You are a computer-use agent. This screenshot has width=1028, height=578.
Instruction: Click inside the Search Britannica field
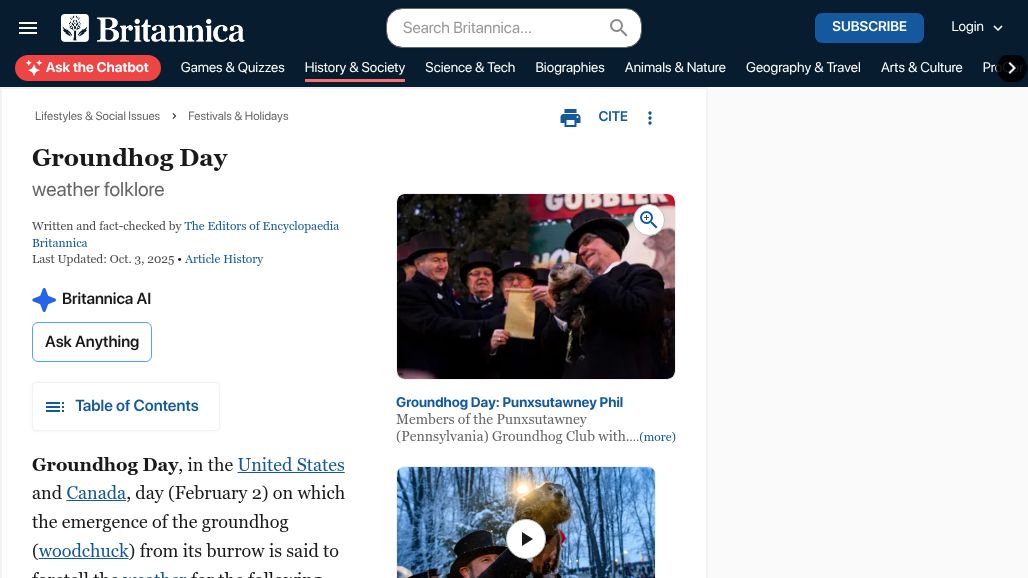[x=500, y=28]
